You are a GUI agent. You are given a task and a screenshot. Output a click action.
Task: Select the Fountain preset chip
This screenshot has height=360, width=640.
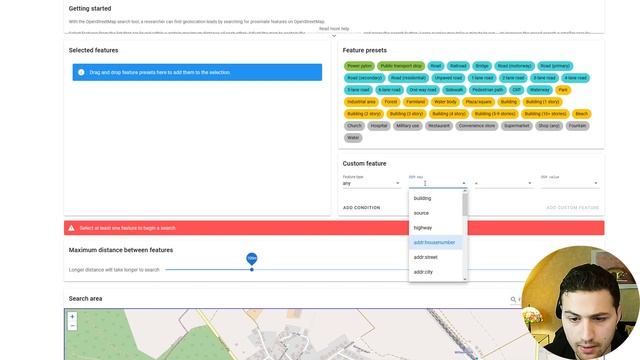pos(577,126)
